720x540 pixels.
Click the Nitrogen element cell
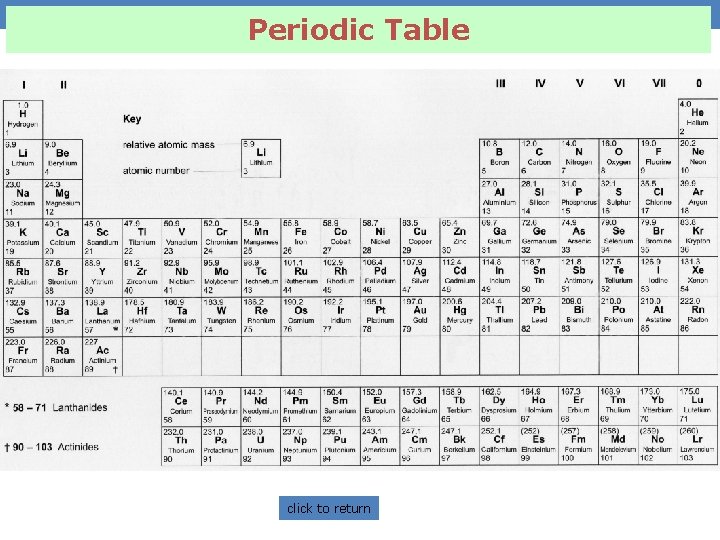tap(579, 158)
